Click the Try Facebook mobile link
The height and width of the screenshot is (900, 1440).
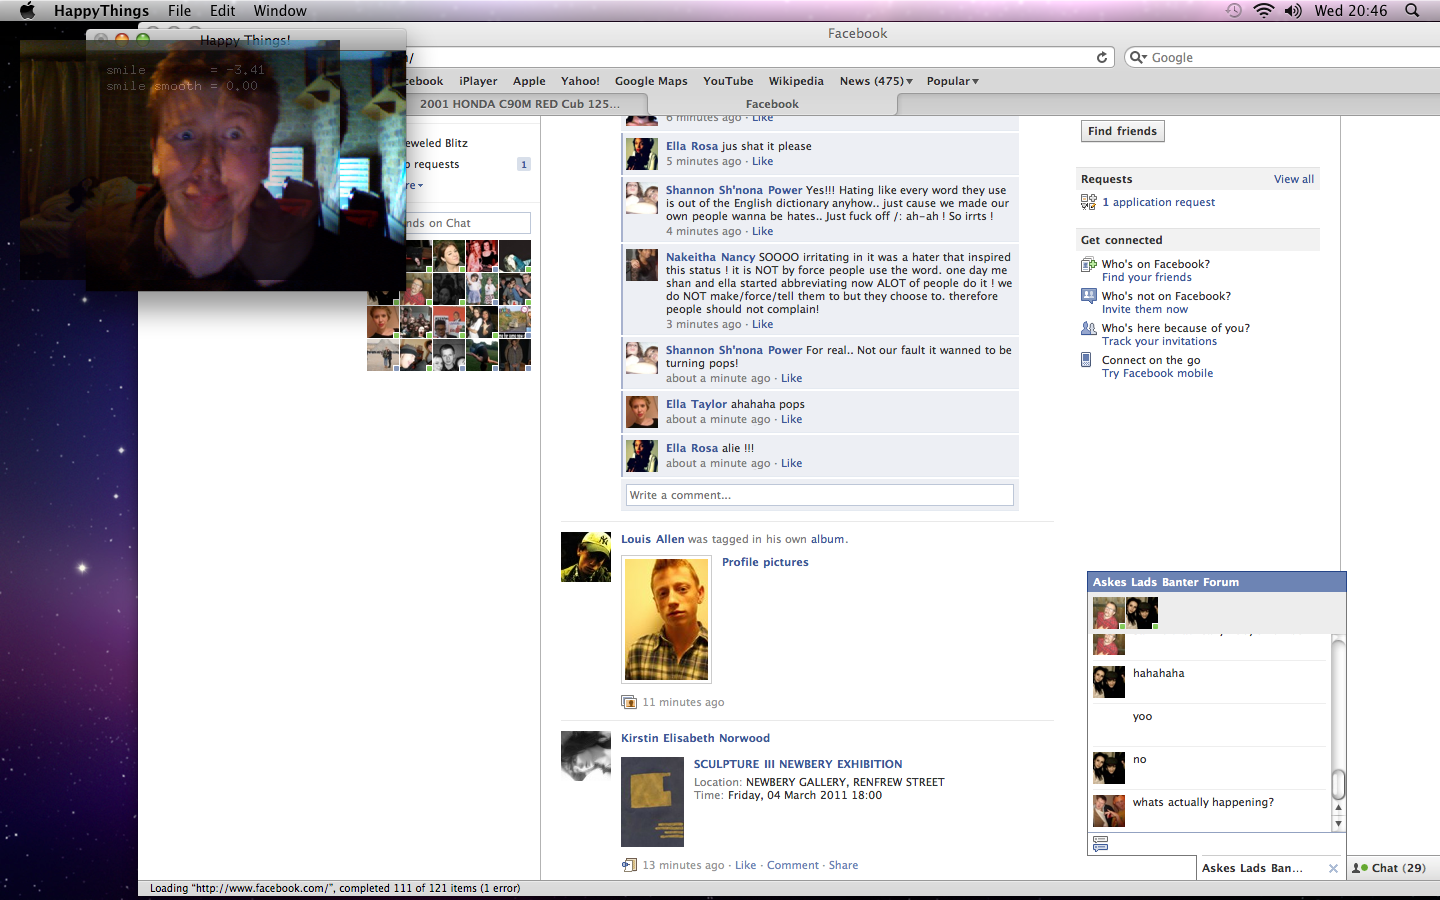[x=1157, y=373]
